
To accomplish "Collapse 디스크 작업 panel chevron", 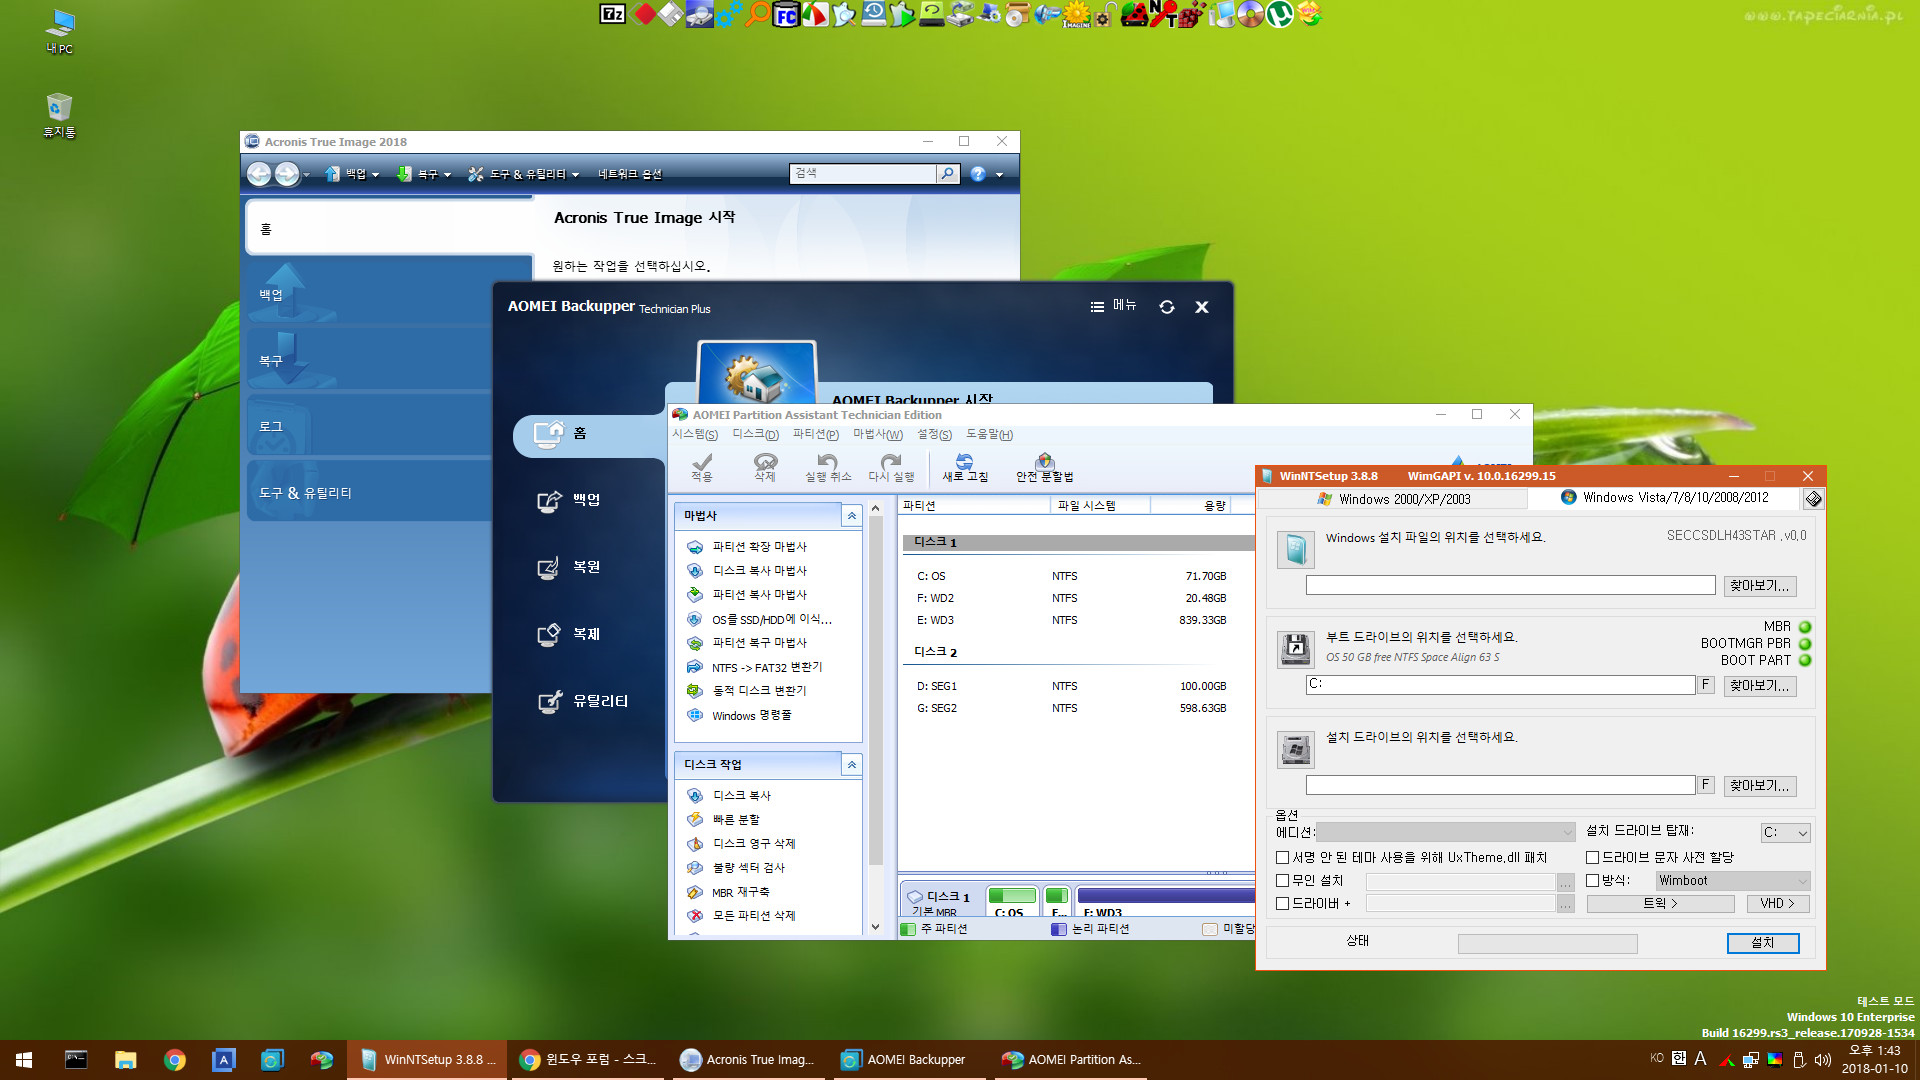I will pyautogui.click(x=851, y=765).
